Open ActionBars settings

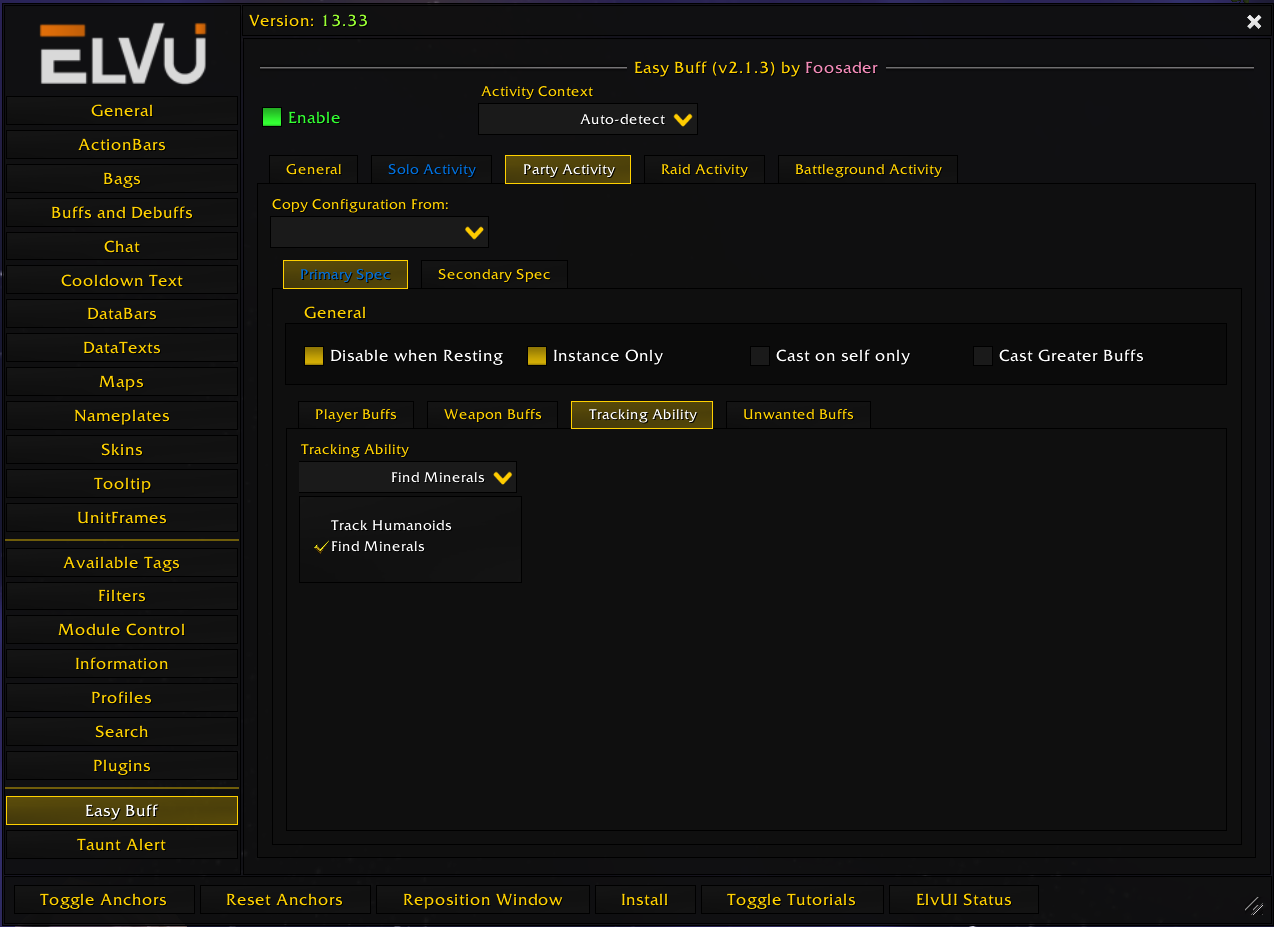[x=122, y=145]
